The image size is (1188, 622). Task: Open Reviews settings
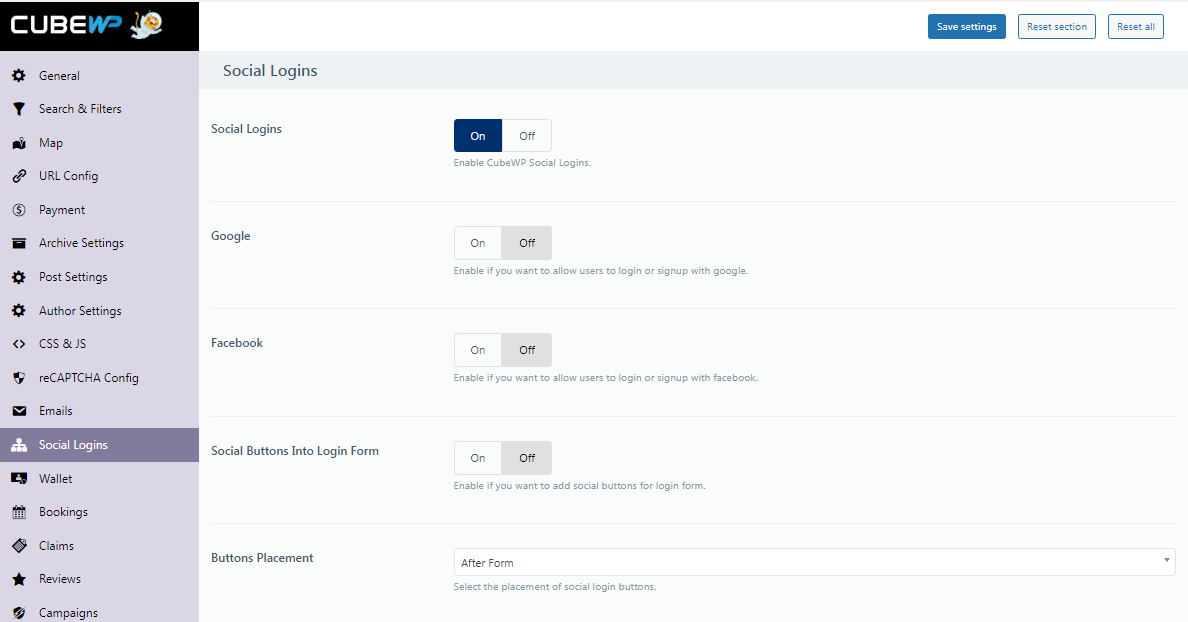pos(99,580)
